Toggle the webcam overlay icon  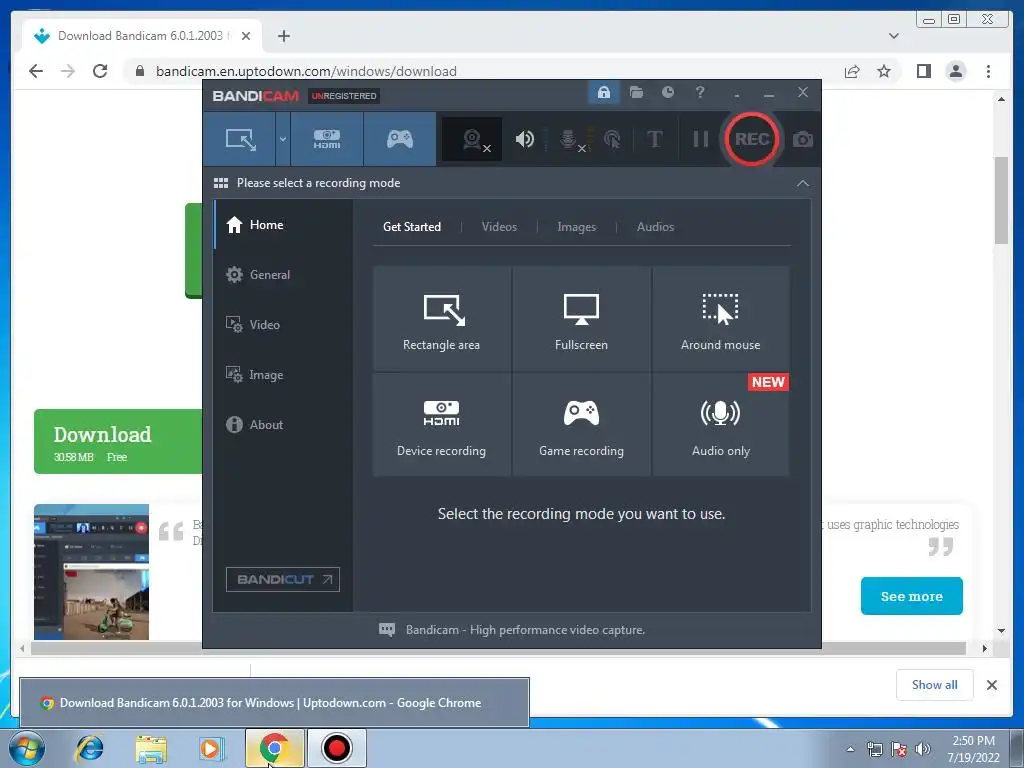[473, 139]
